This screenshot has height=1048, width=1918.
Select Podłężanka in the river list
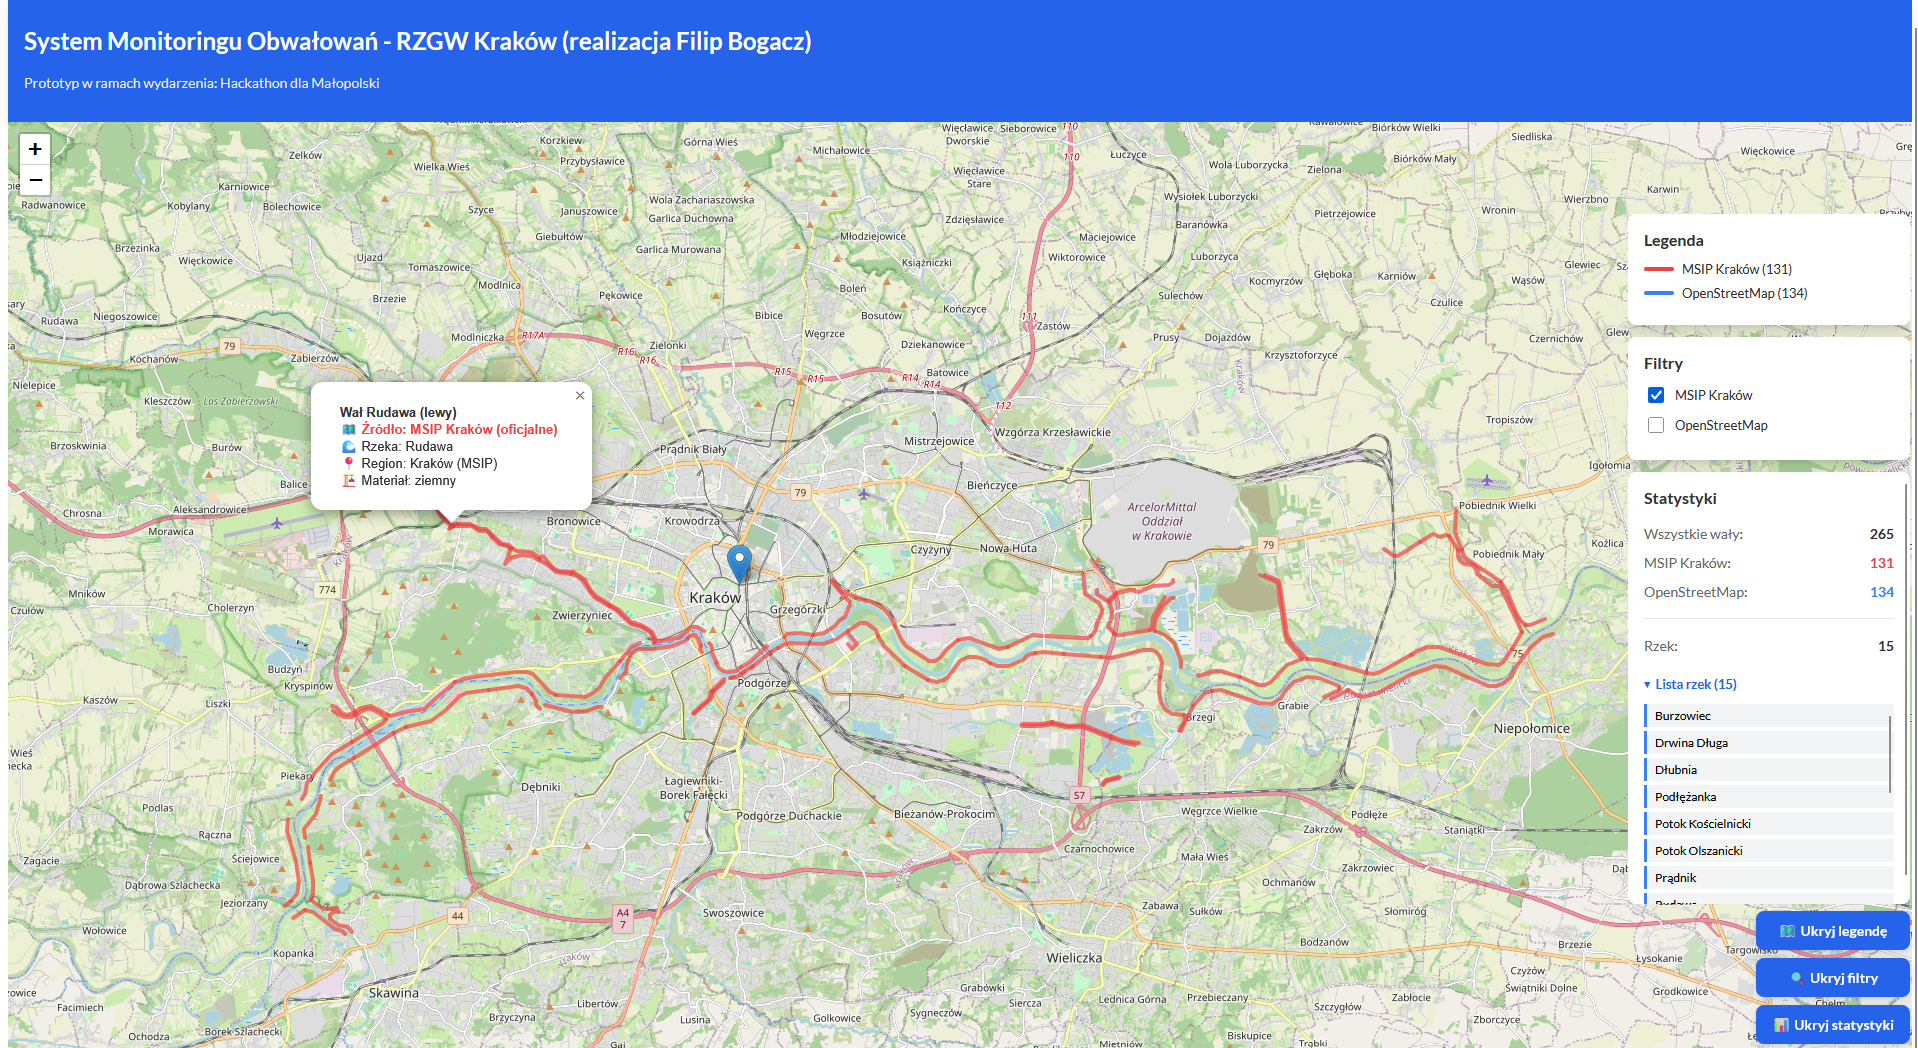point(1768,797)
